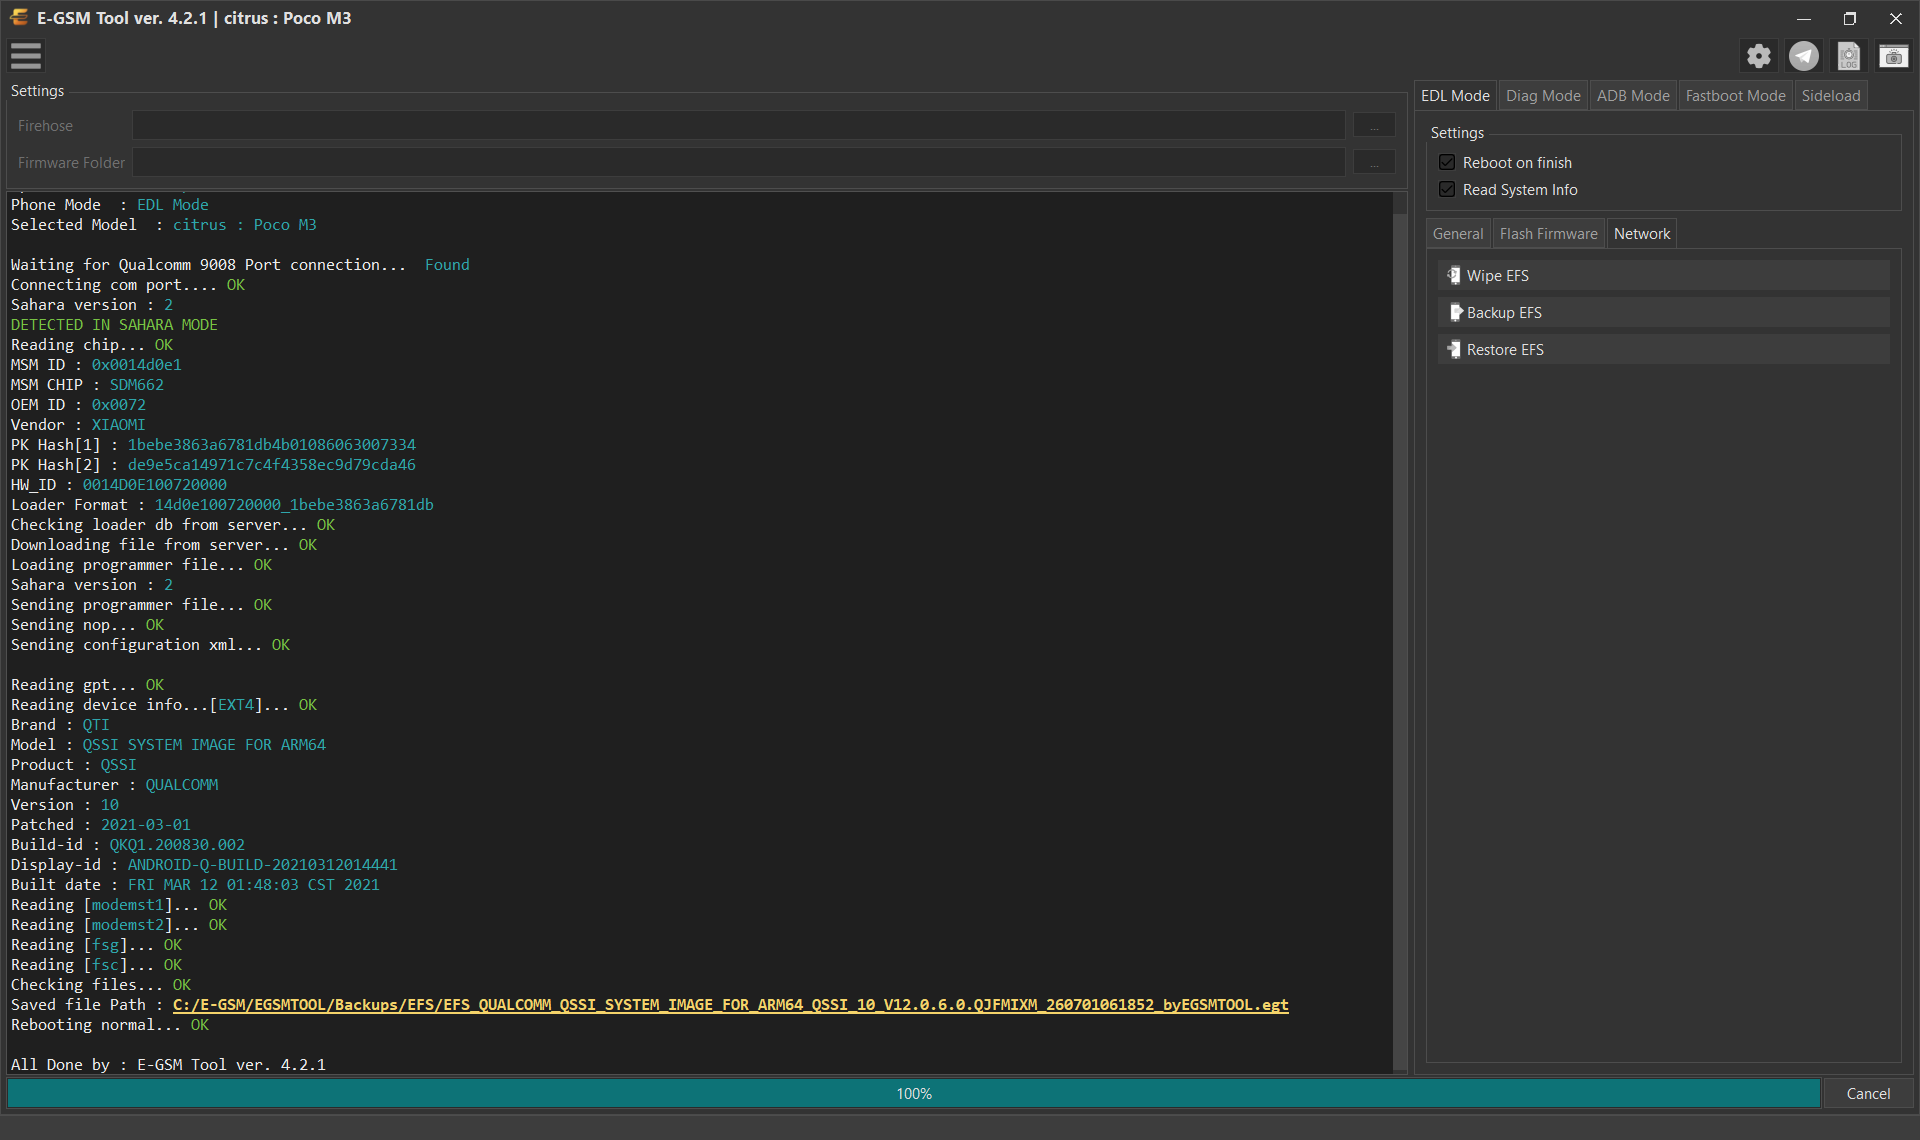Select the General tab
Viewport: 1920px width, 1140px height.
pyautogui.click(x=1458, y=234)
